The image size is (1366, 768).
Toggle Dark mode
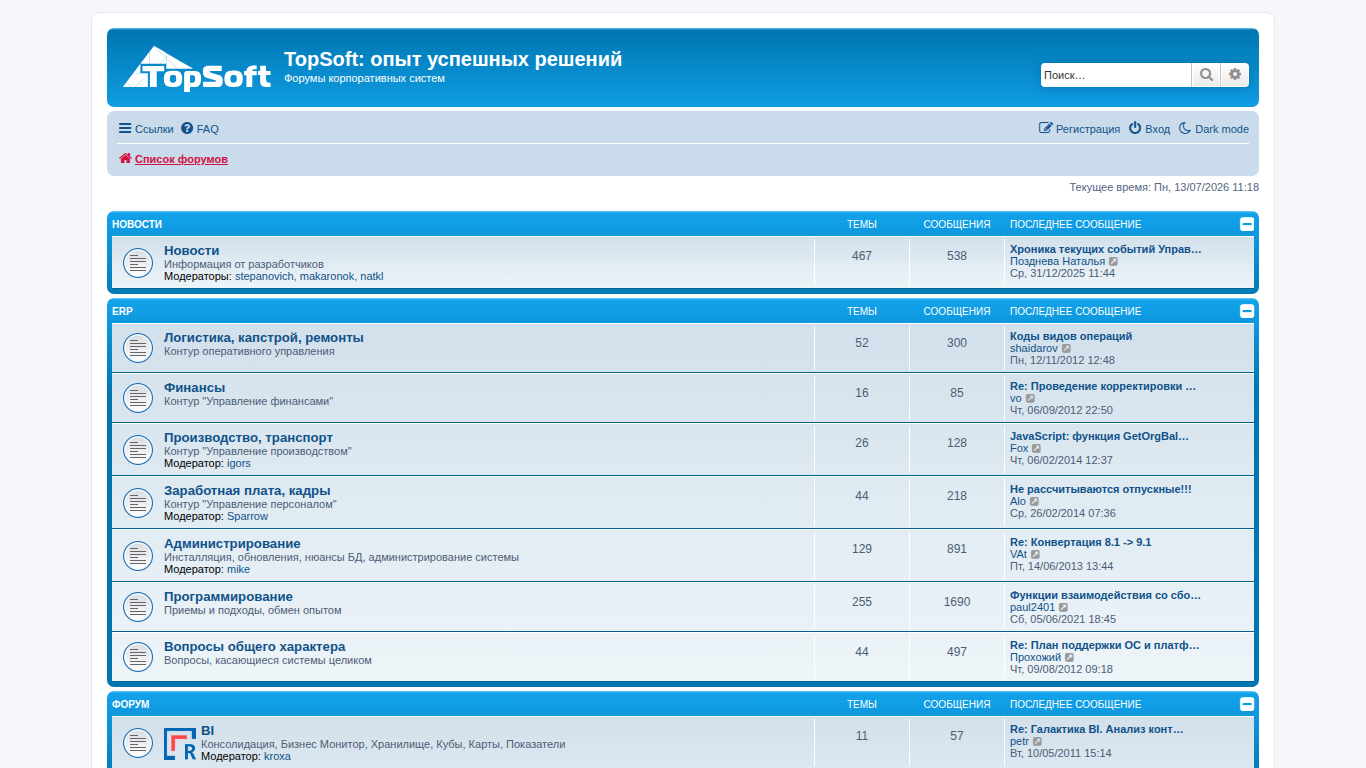[1213, 129]
